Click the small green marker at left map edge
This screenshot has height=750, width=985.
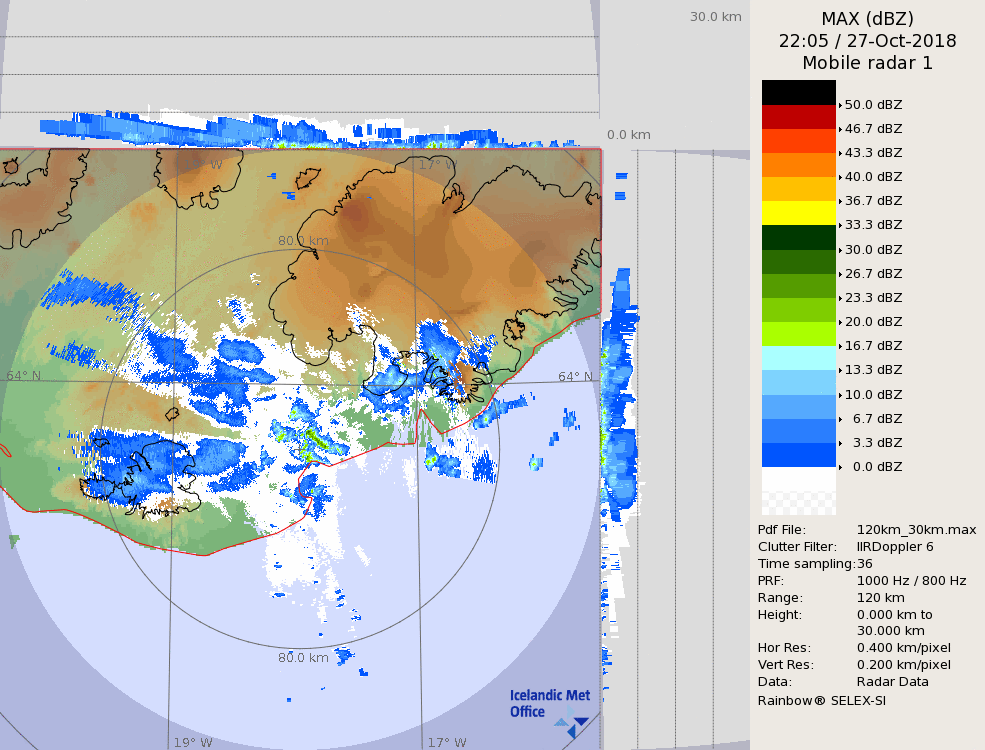point(14,541)
